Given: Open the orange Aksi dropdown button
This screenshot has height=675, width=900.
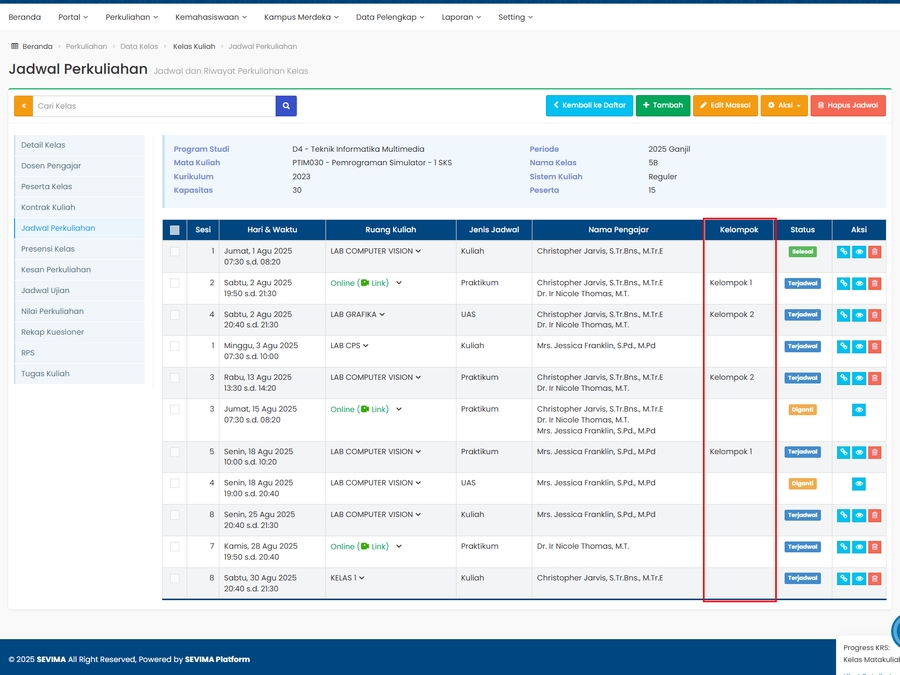Looking at the screenshot, I should click(783, 105).
